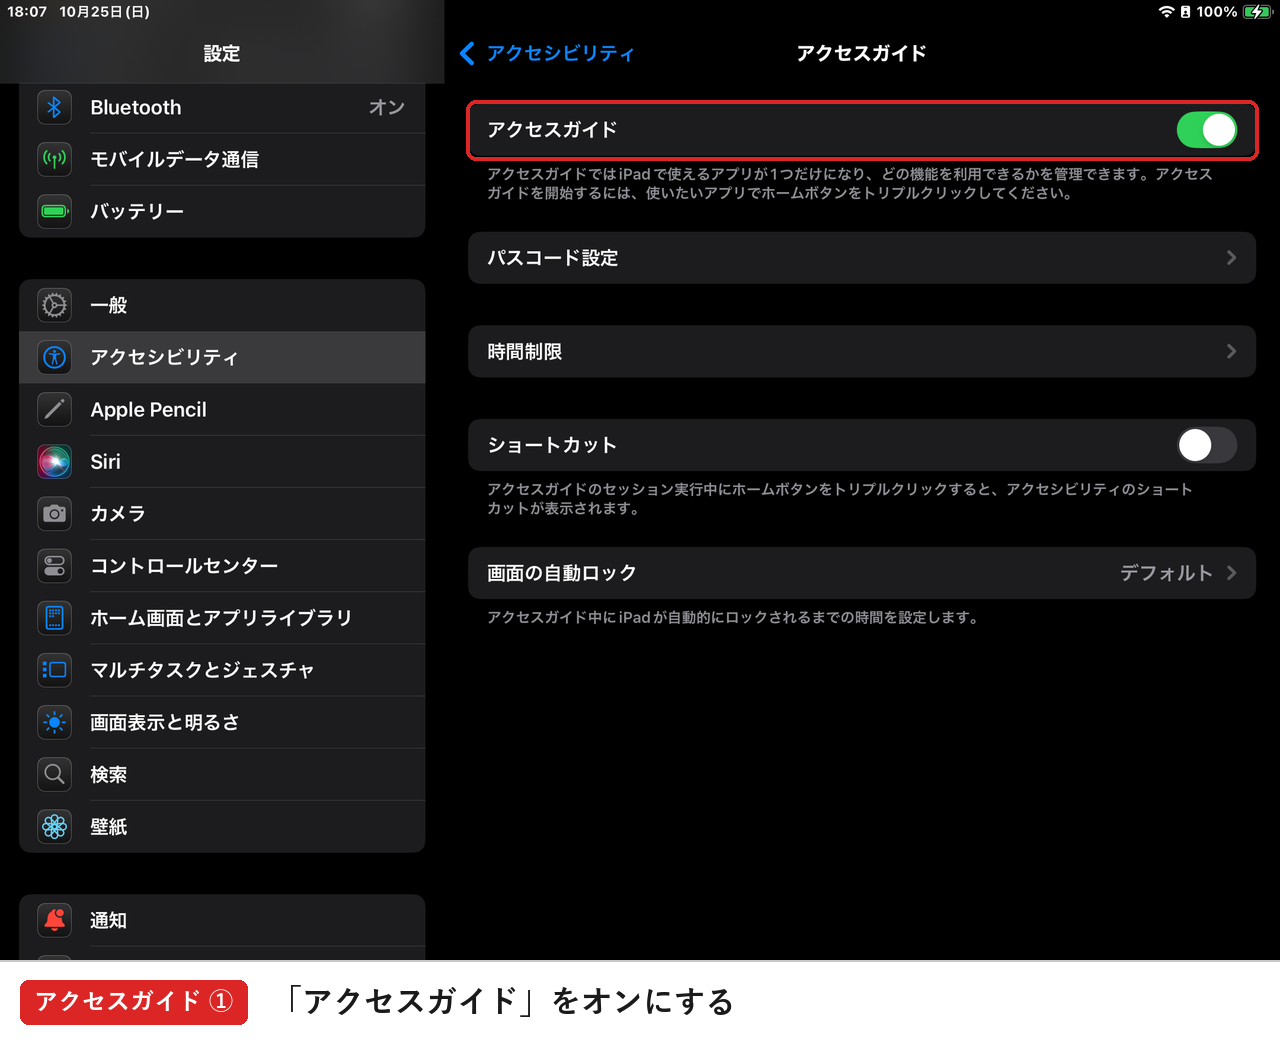This screenshot has height=1042, width=1280.
Task: Open 画面の自動ロック chevron
Action: (x=1232, y=573)
